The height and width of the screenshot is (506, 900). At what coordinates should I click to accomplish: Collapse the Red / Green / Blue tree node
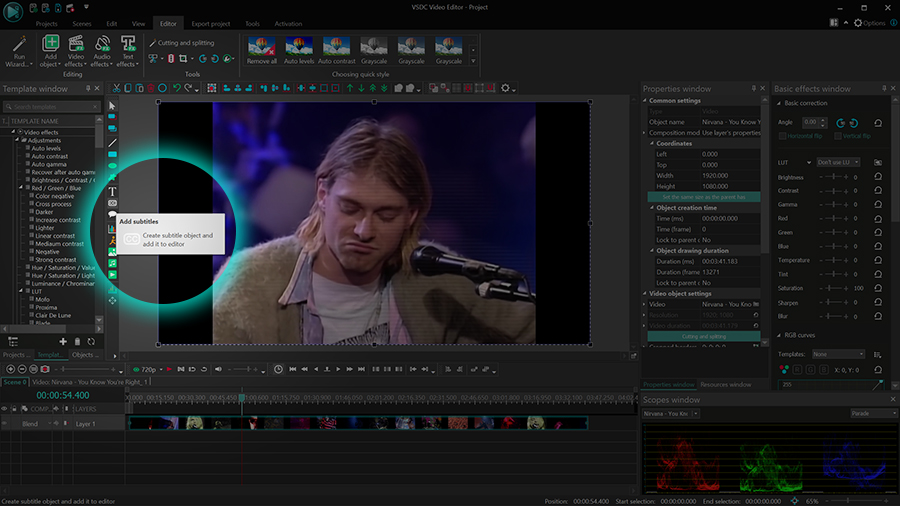[21, 188]
